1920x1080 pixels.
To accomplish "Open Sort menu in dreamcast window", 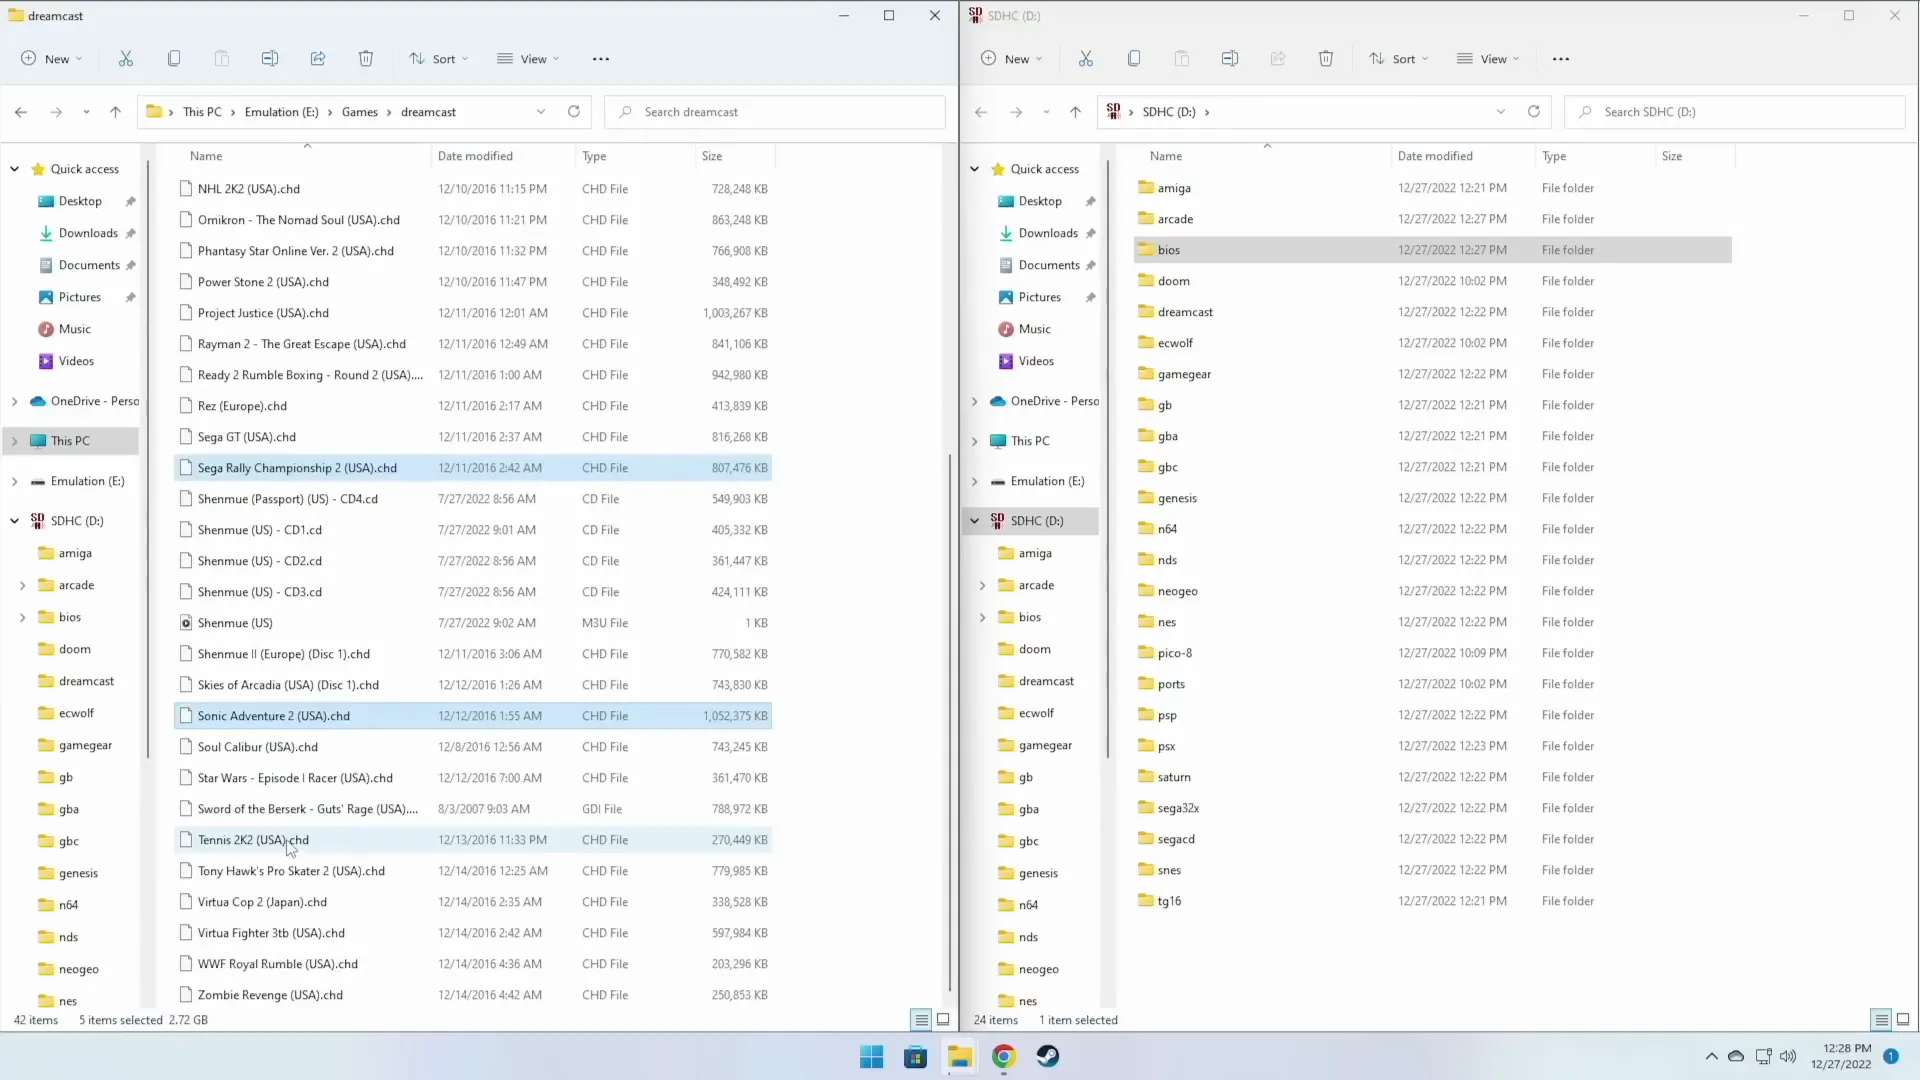I will point(438,59).
